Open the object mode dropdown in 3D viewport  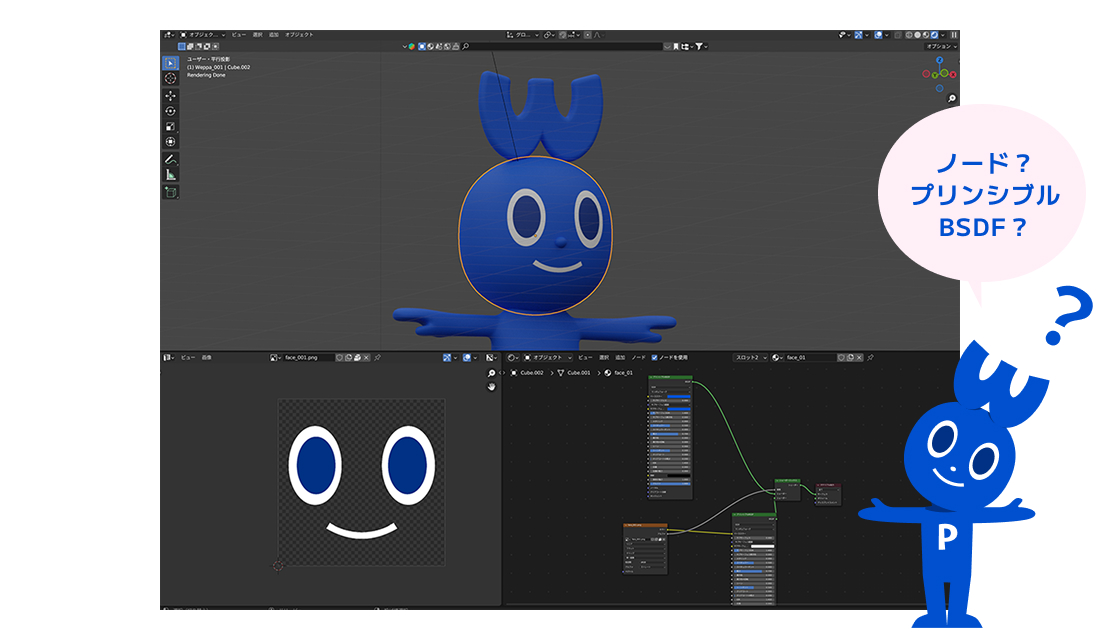click(204, 35)
